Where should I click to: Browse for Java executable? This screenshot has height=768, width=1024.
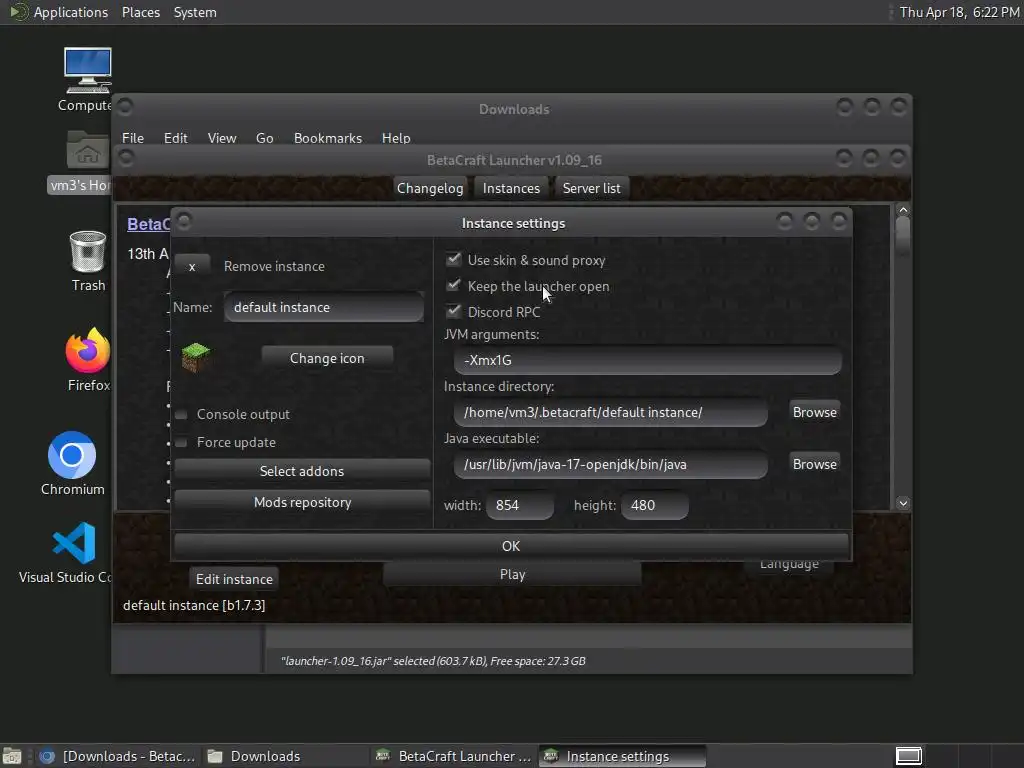coord(814,464)
